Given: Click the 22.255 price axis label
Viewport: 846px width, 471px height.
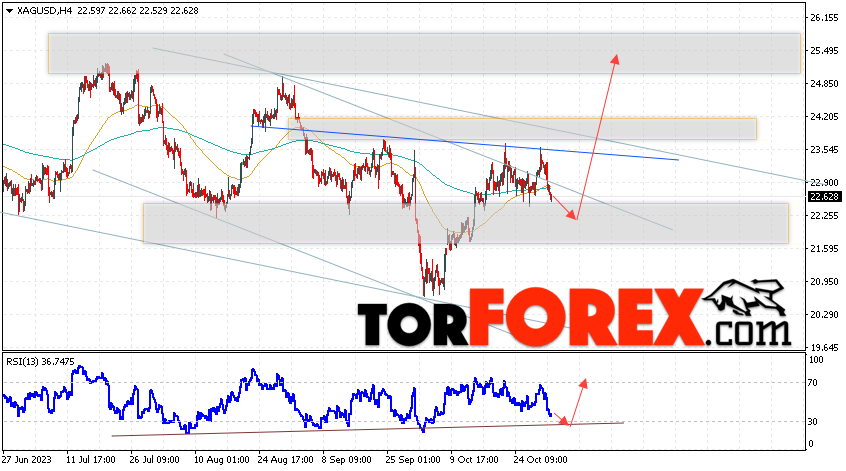Looking at the screenshot, I should click(x=824, y=216).
